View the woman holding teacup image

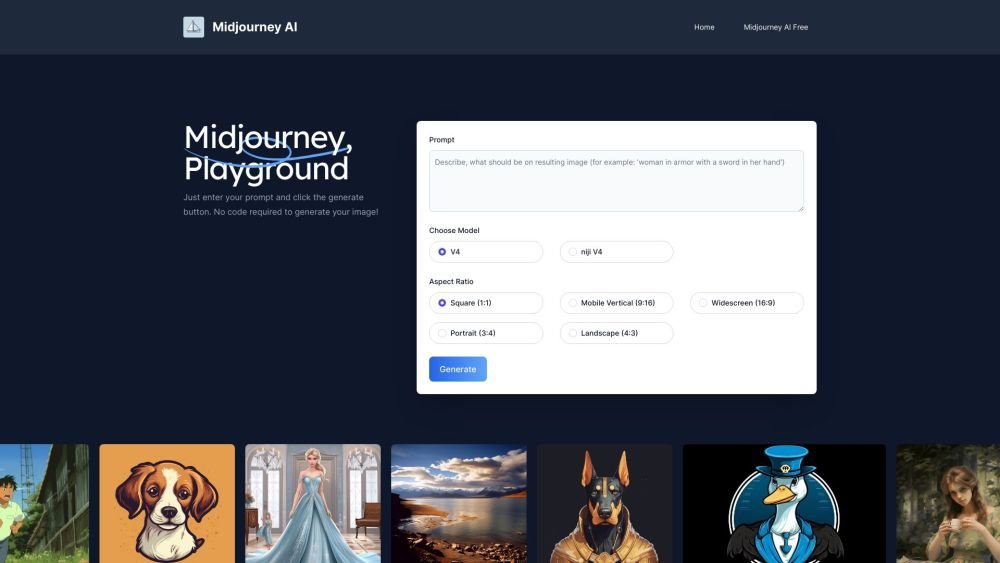pyautogui.click(x=948, y=504)
